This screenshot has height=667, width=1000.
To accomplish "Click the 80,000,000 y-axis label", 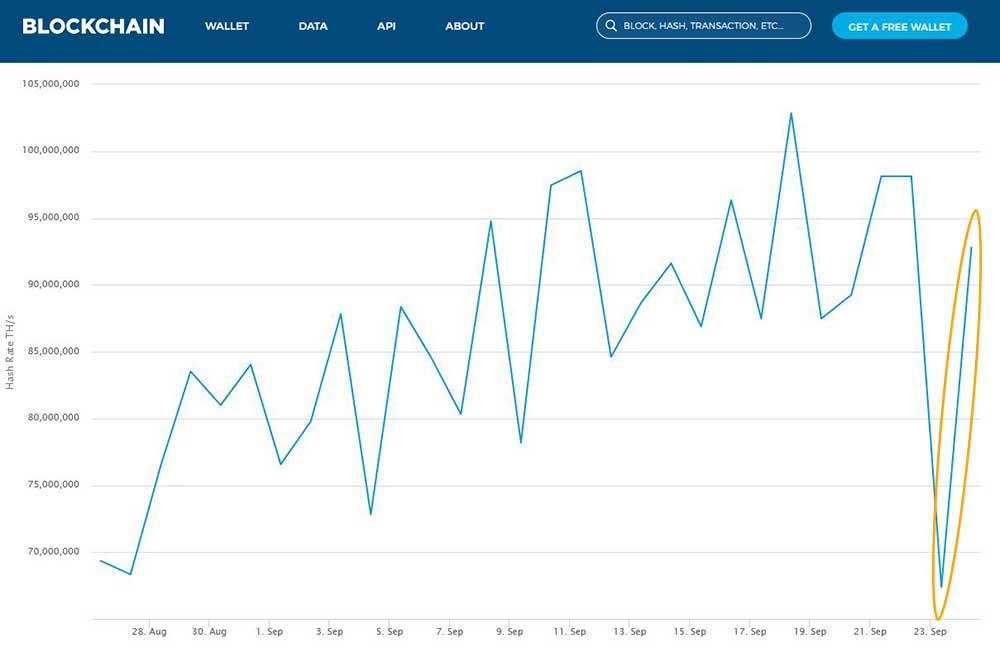I will coord(54,418).
